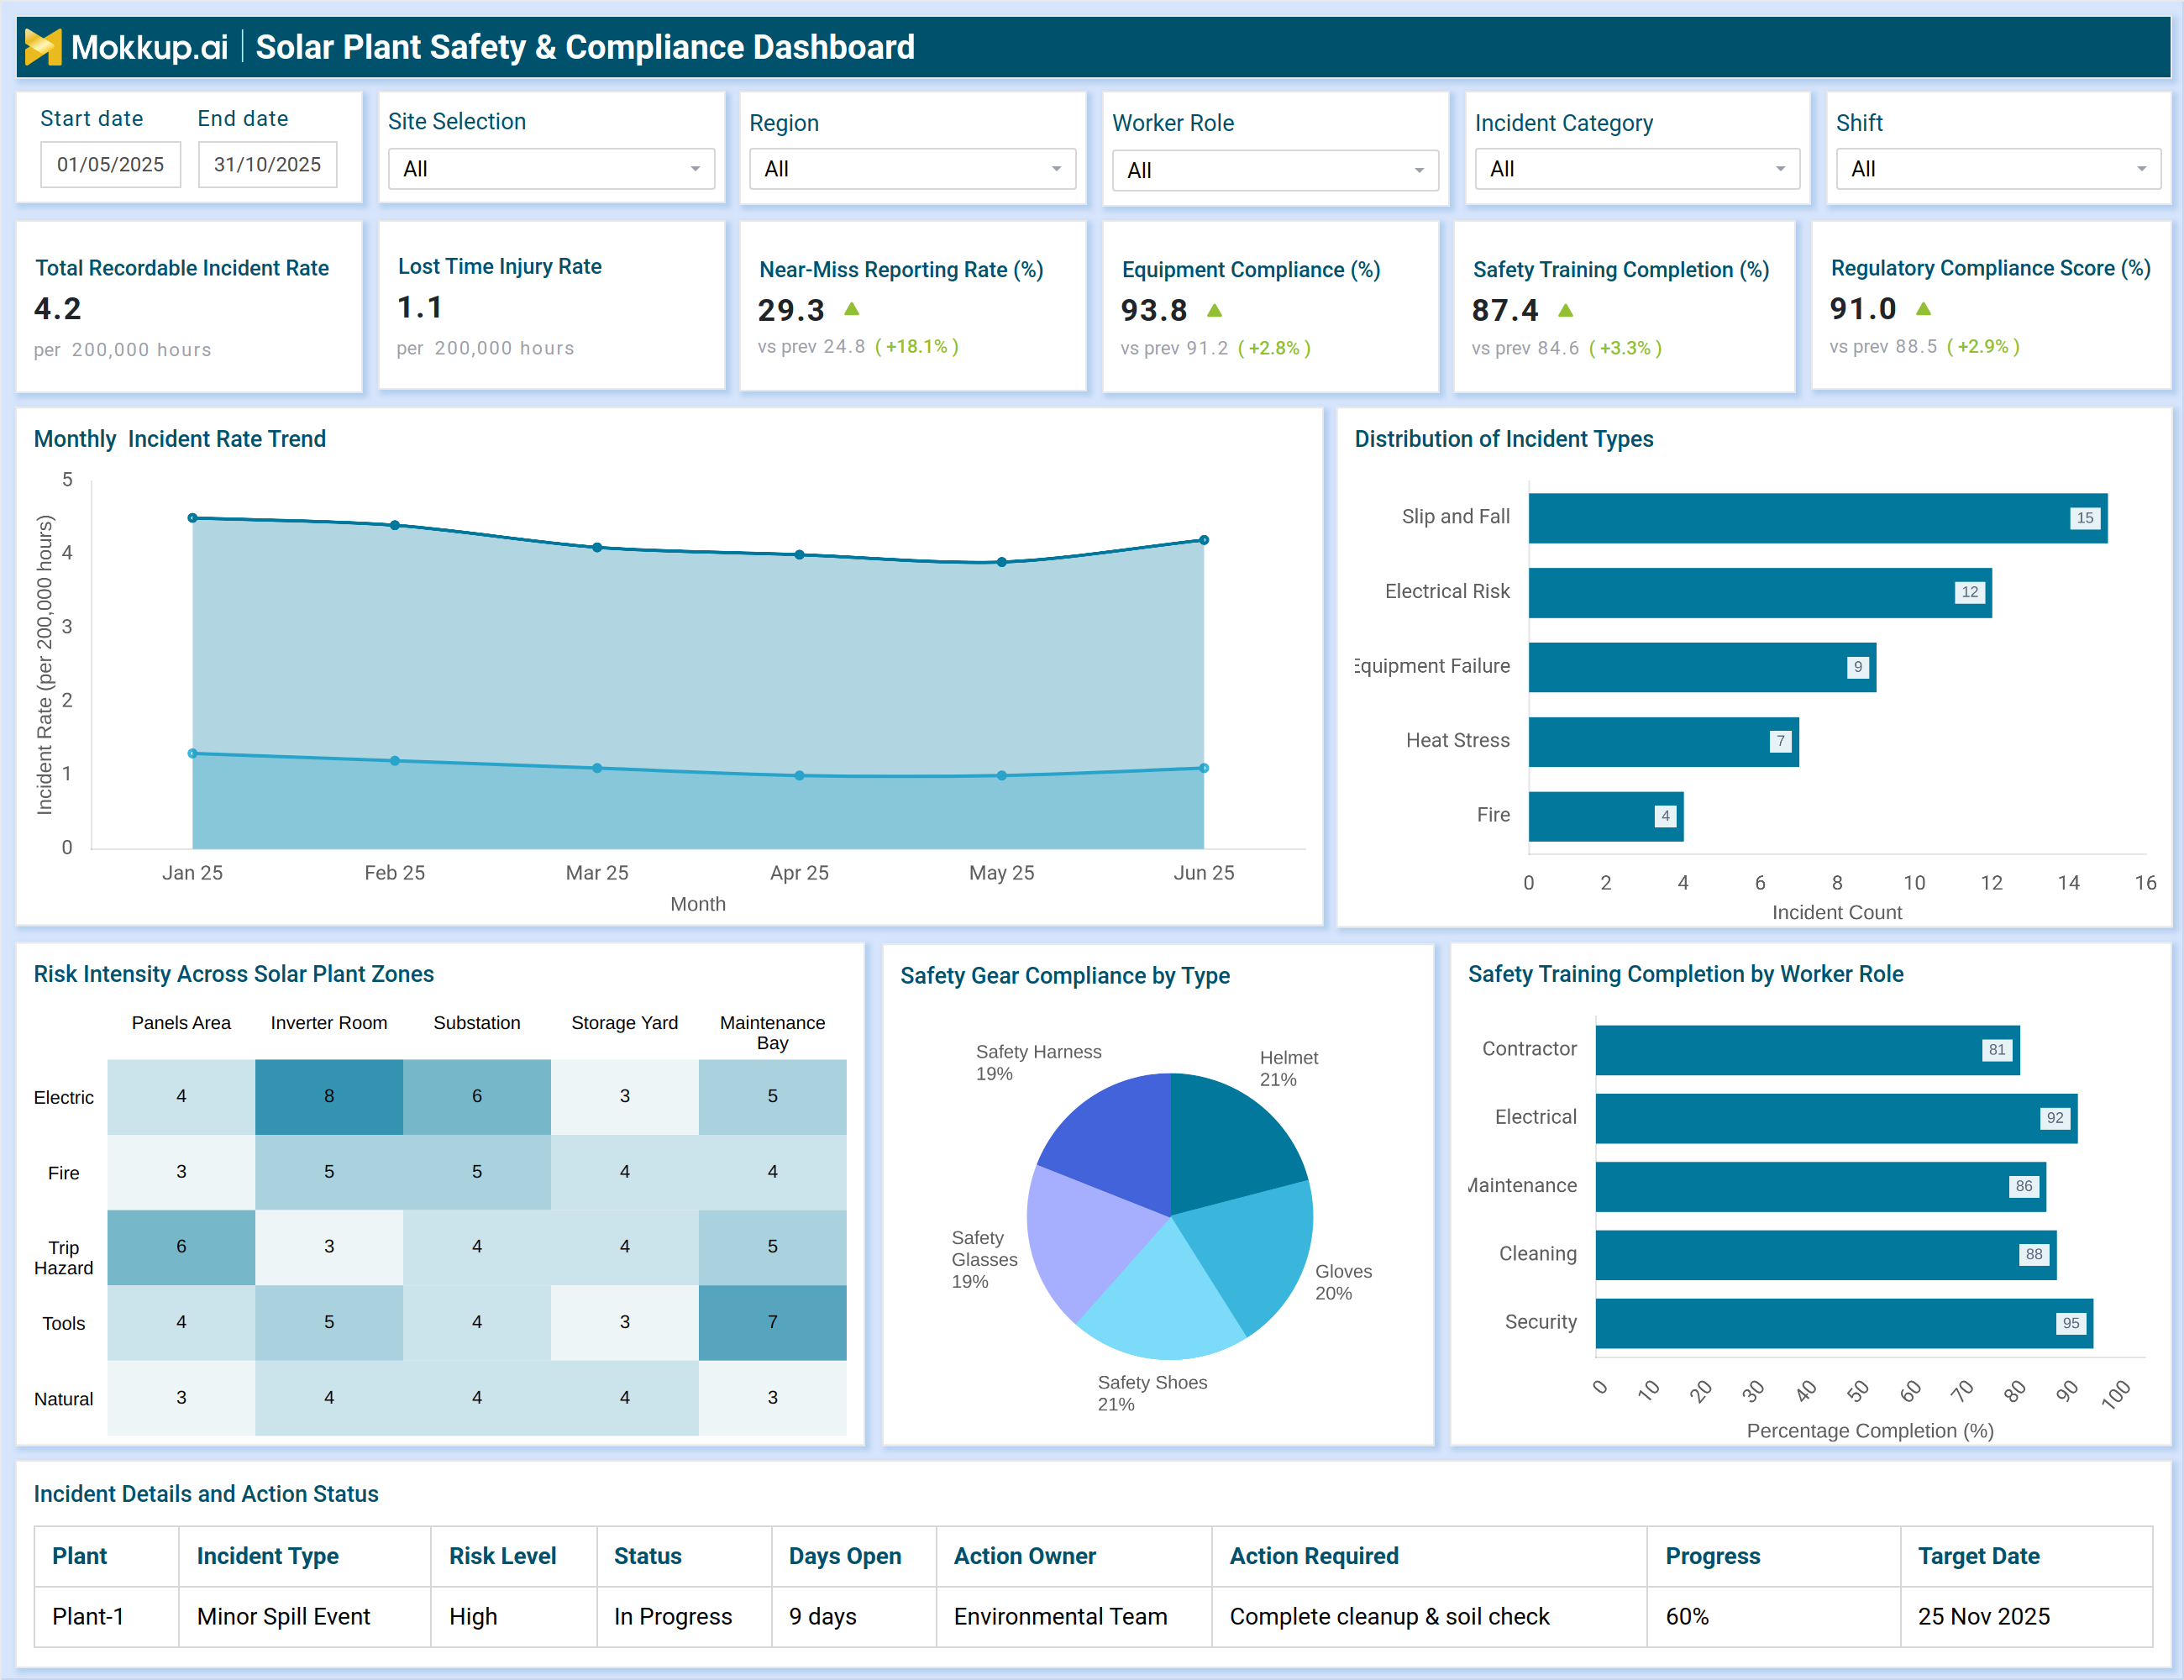Click the Safety Gear Compliance by Type title
This screenshot has height=1680, width=2184.
coord(1065,976)
